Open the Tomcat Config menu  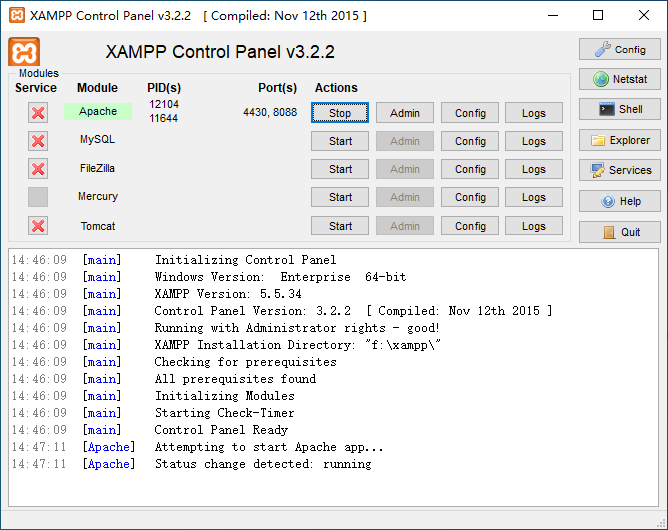pos(470,226)
